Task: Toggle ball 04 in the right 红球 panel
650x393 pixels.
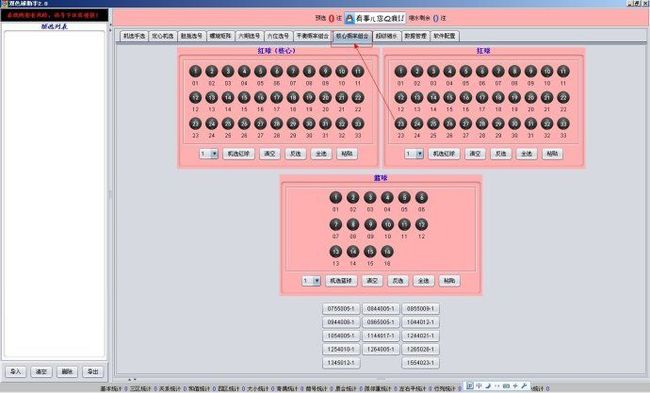Action: [449, 71]
